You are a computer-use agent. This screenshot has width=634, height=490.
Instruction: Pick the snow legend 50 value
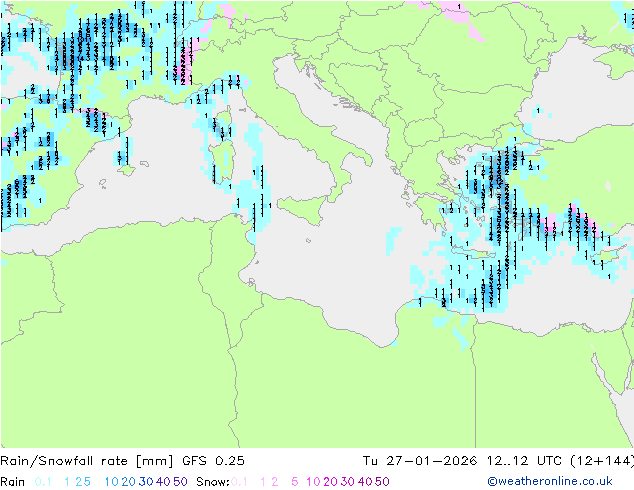tap(382, 482)
